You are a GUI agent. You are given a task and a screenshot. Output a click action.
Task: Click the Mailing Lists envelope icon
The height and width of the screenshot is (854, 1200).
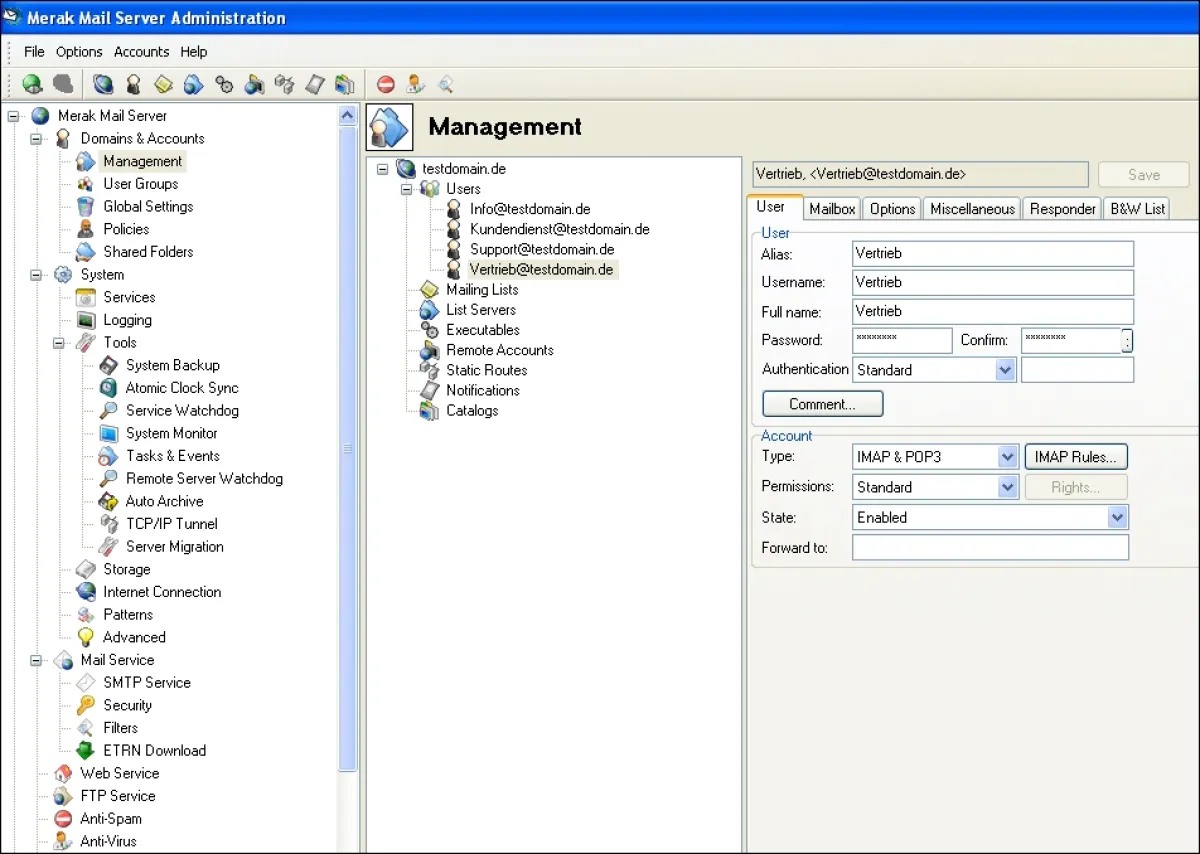pos(430,290)
